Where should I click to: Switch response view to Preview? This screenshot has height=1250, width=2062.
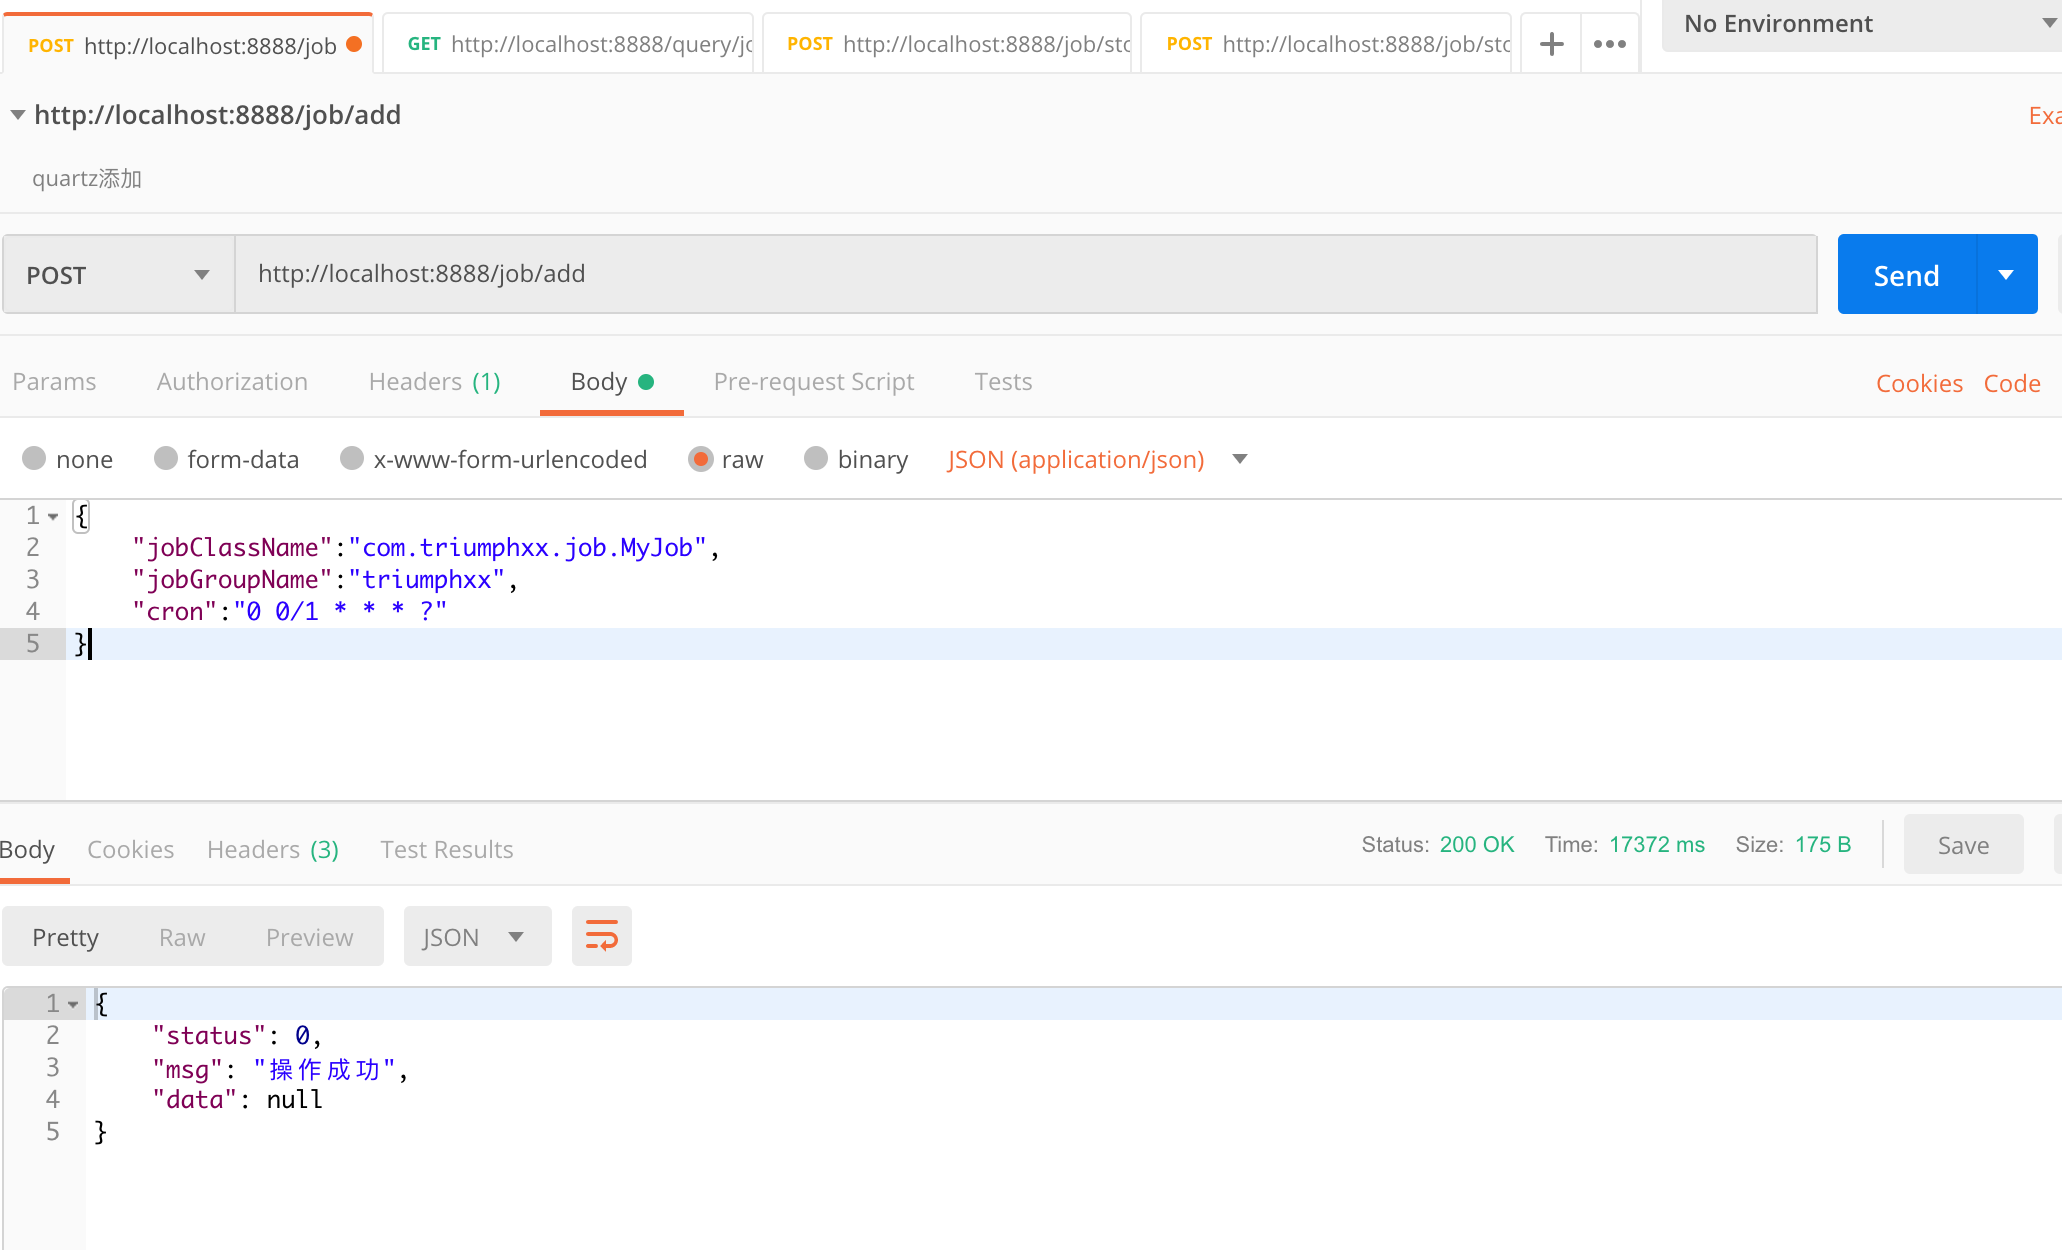[309, 937]
